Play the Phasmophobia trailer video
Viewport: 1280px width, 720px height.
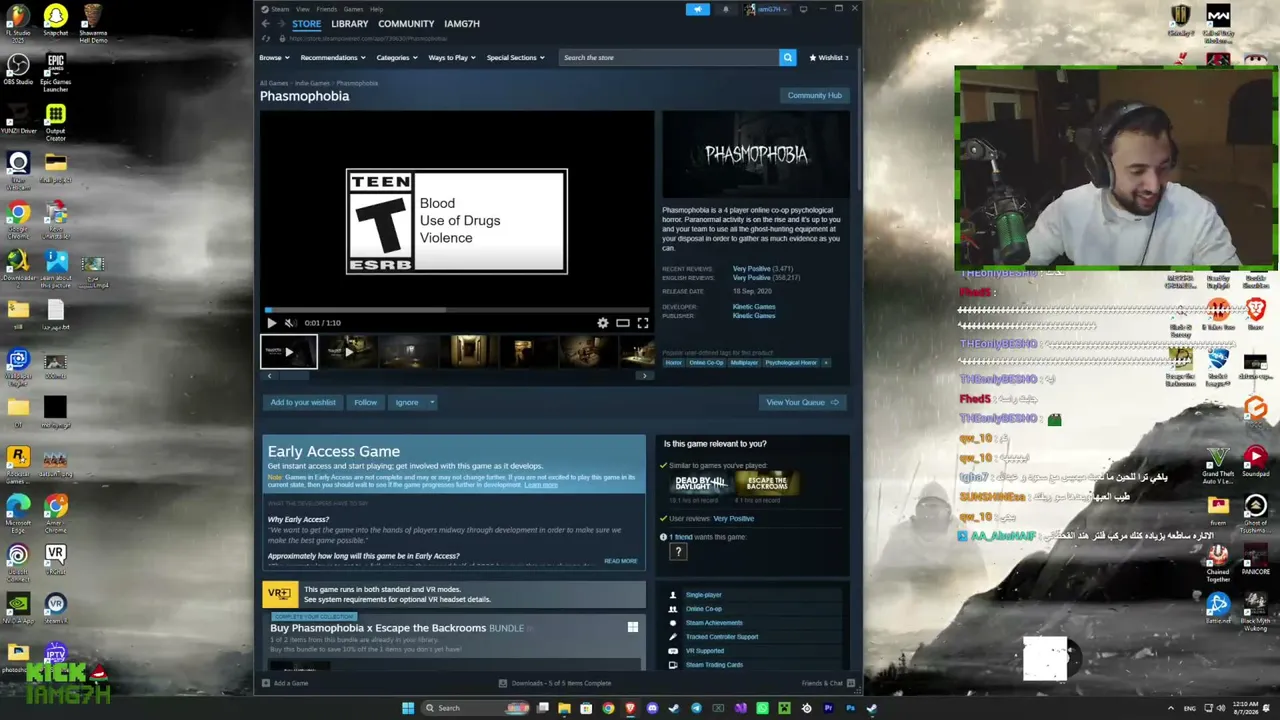coord(271,323)
